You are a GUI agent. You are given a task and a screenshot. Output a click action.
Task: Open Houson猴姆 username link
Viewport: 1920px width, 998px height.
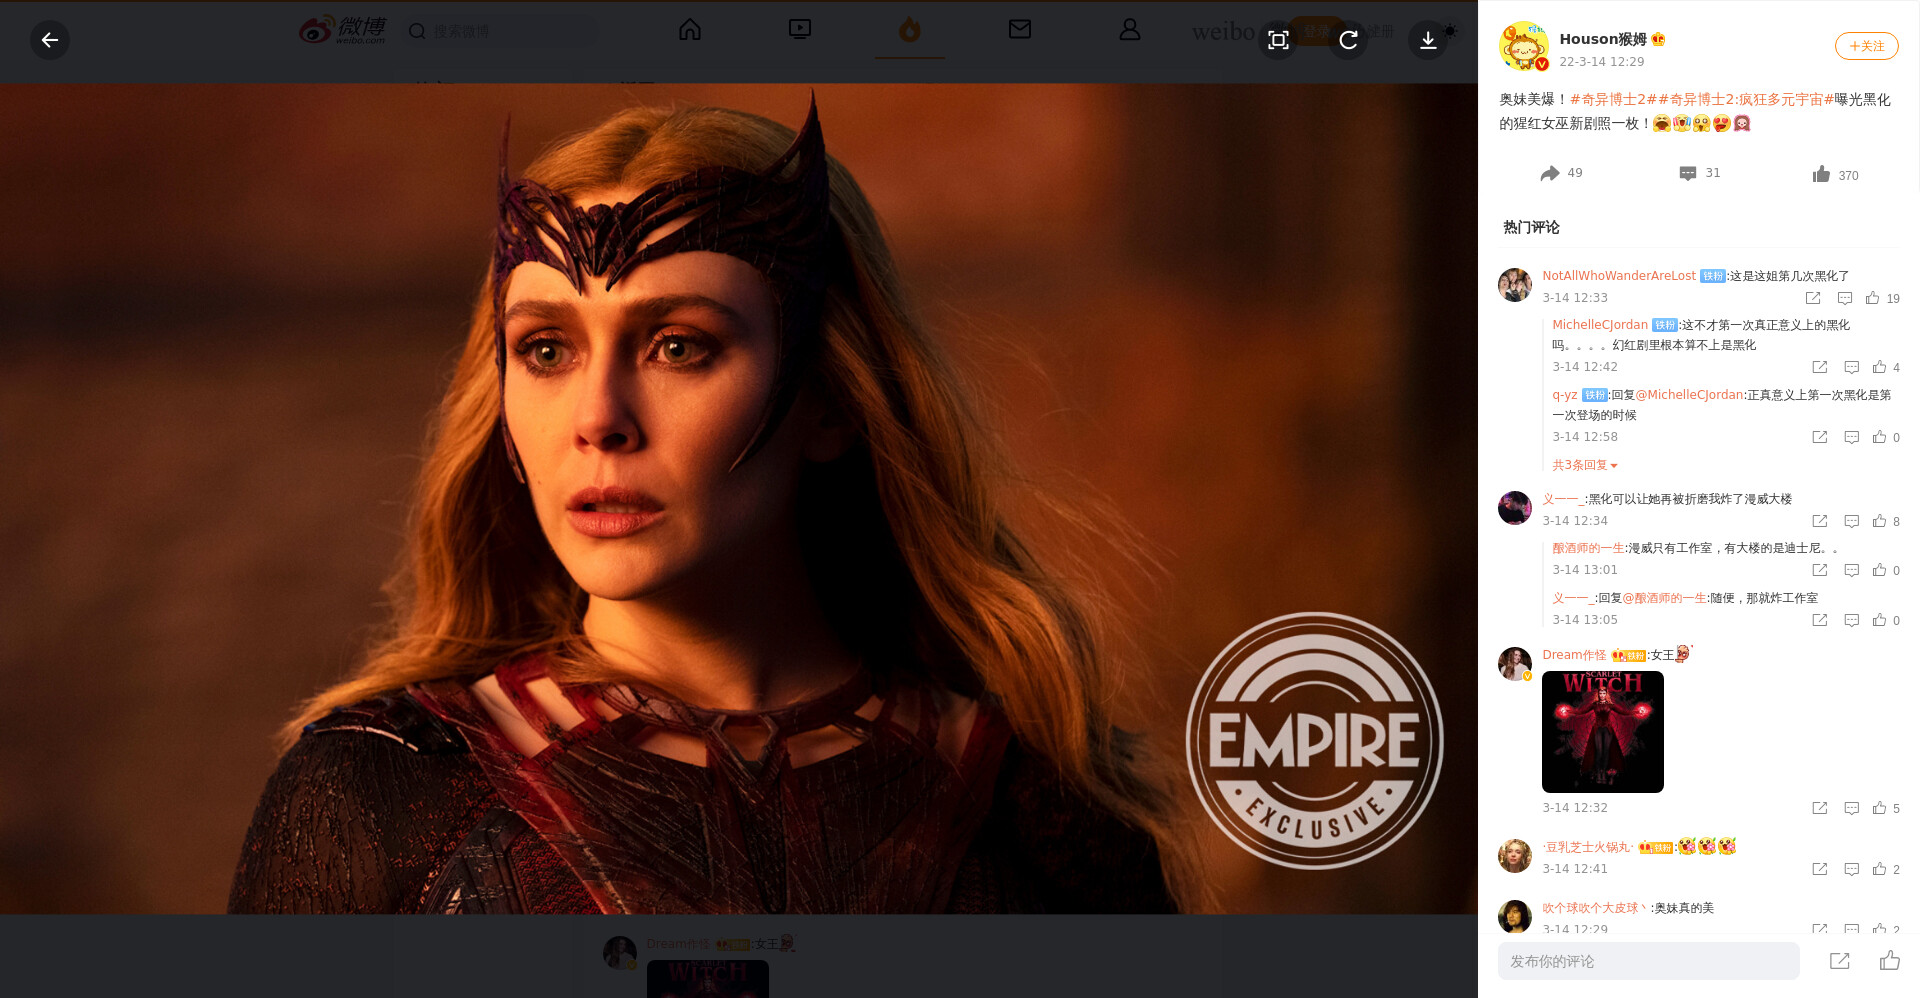click(x=1603, y=39)
